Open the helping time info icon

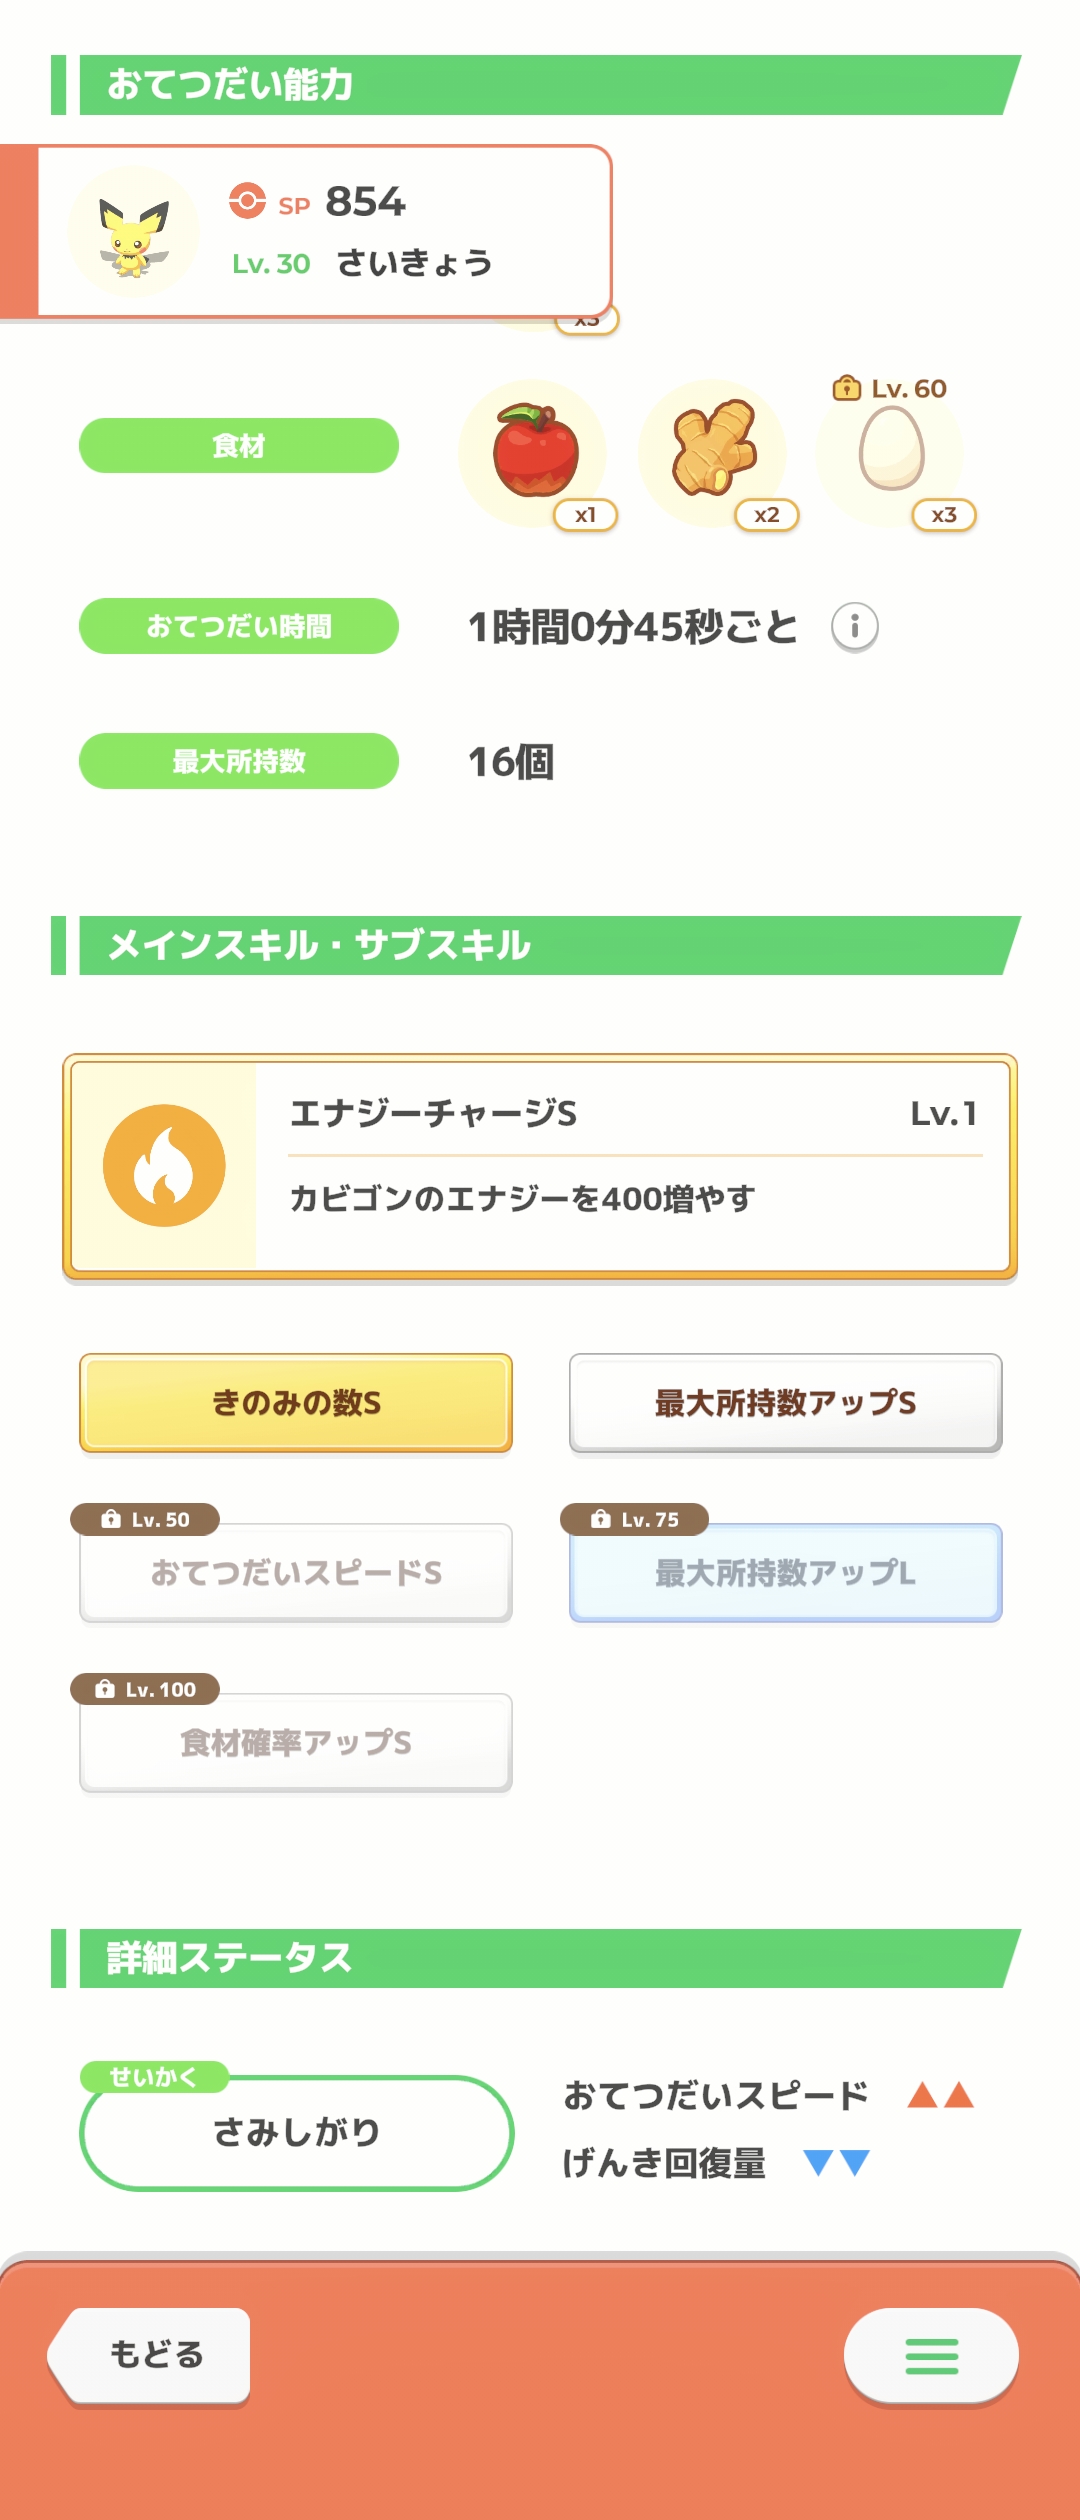854,627
